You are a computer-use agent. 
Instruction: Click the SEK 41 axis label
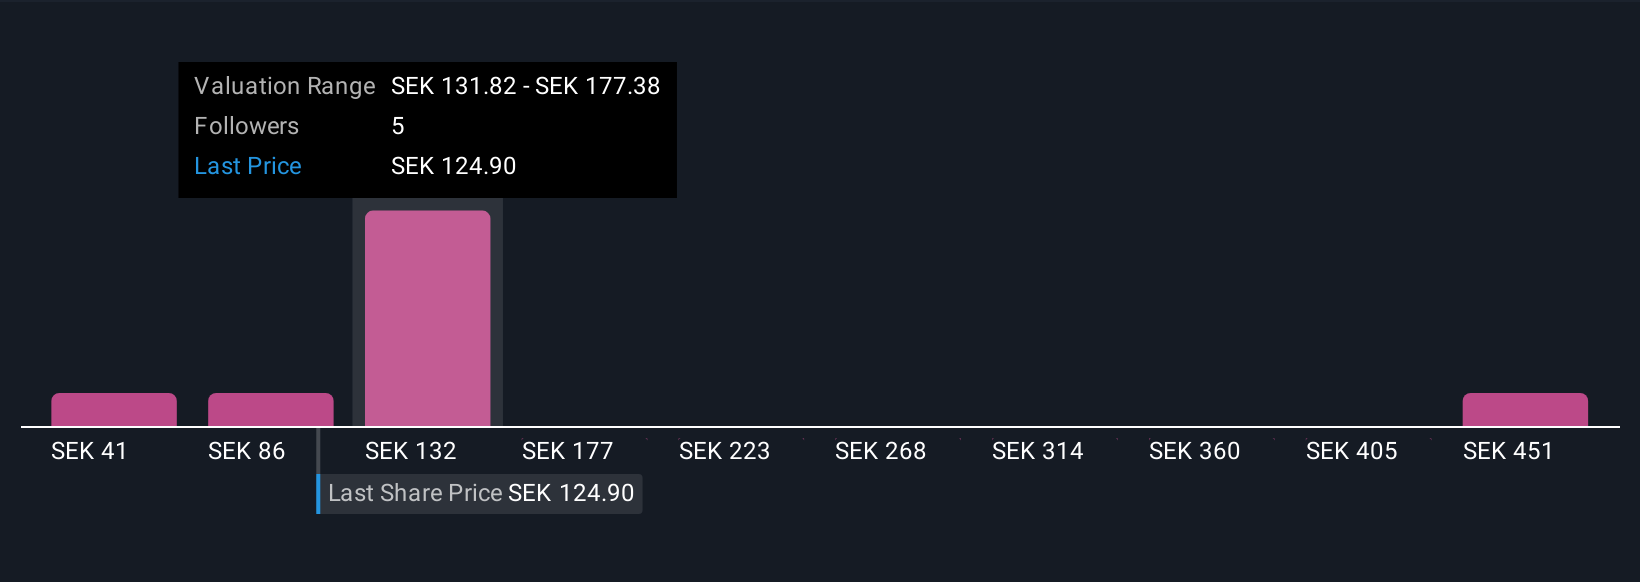click(89, 451)
